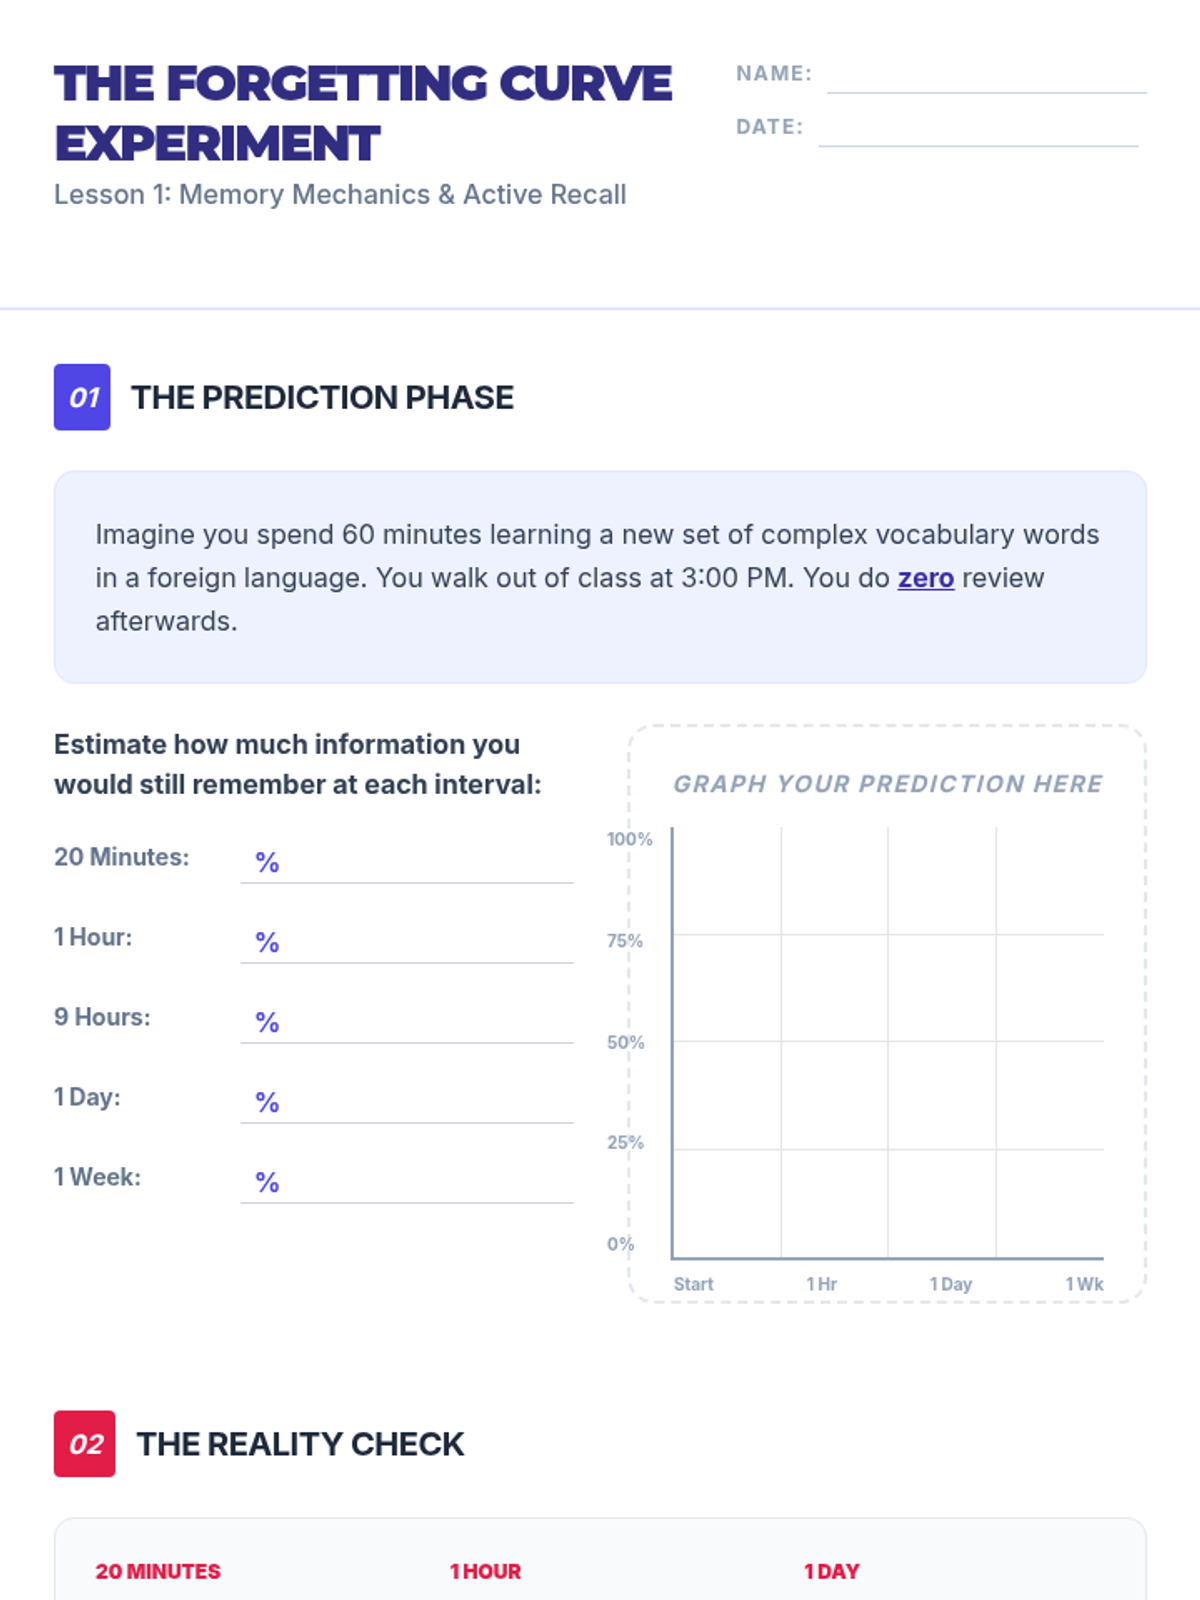Click the 1 DAY red column header
1200x1600 pixels.
pos(832,1571)
